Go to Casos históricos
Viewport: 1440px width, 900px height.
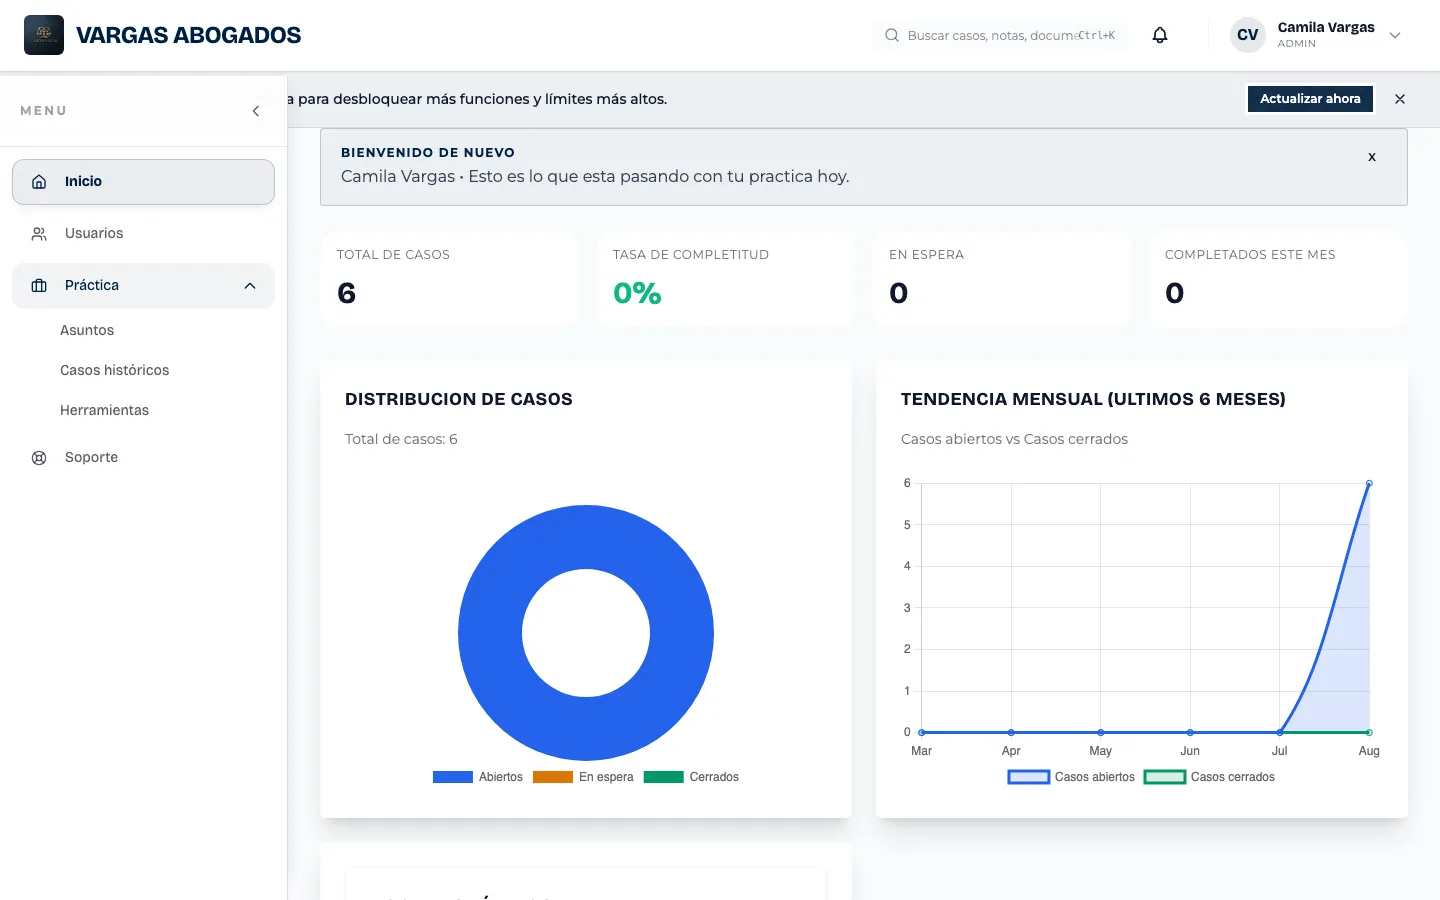(115, 370)
